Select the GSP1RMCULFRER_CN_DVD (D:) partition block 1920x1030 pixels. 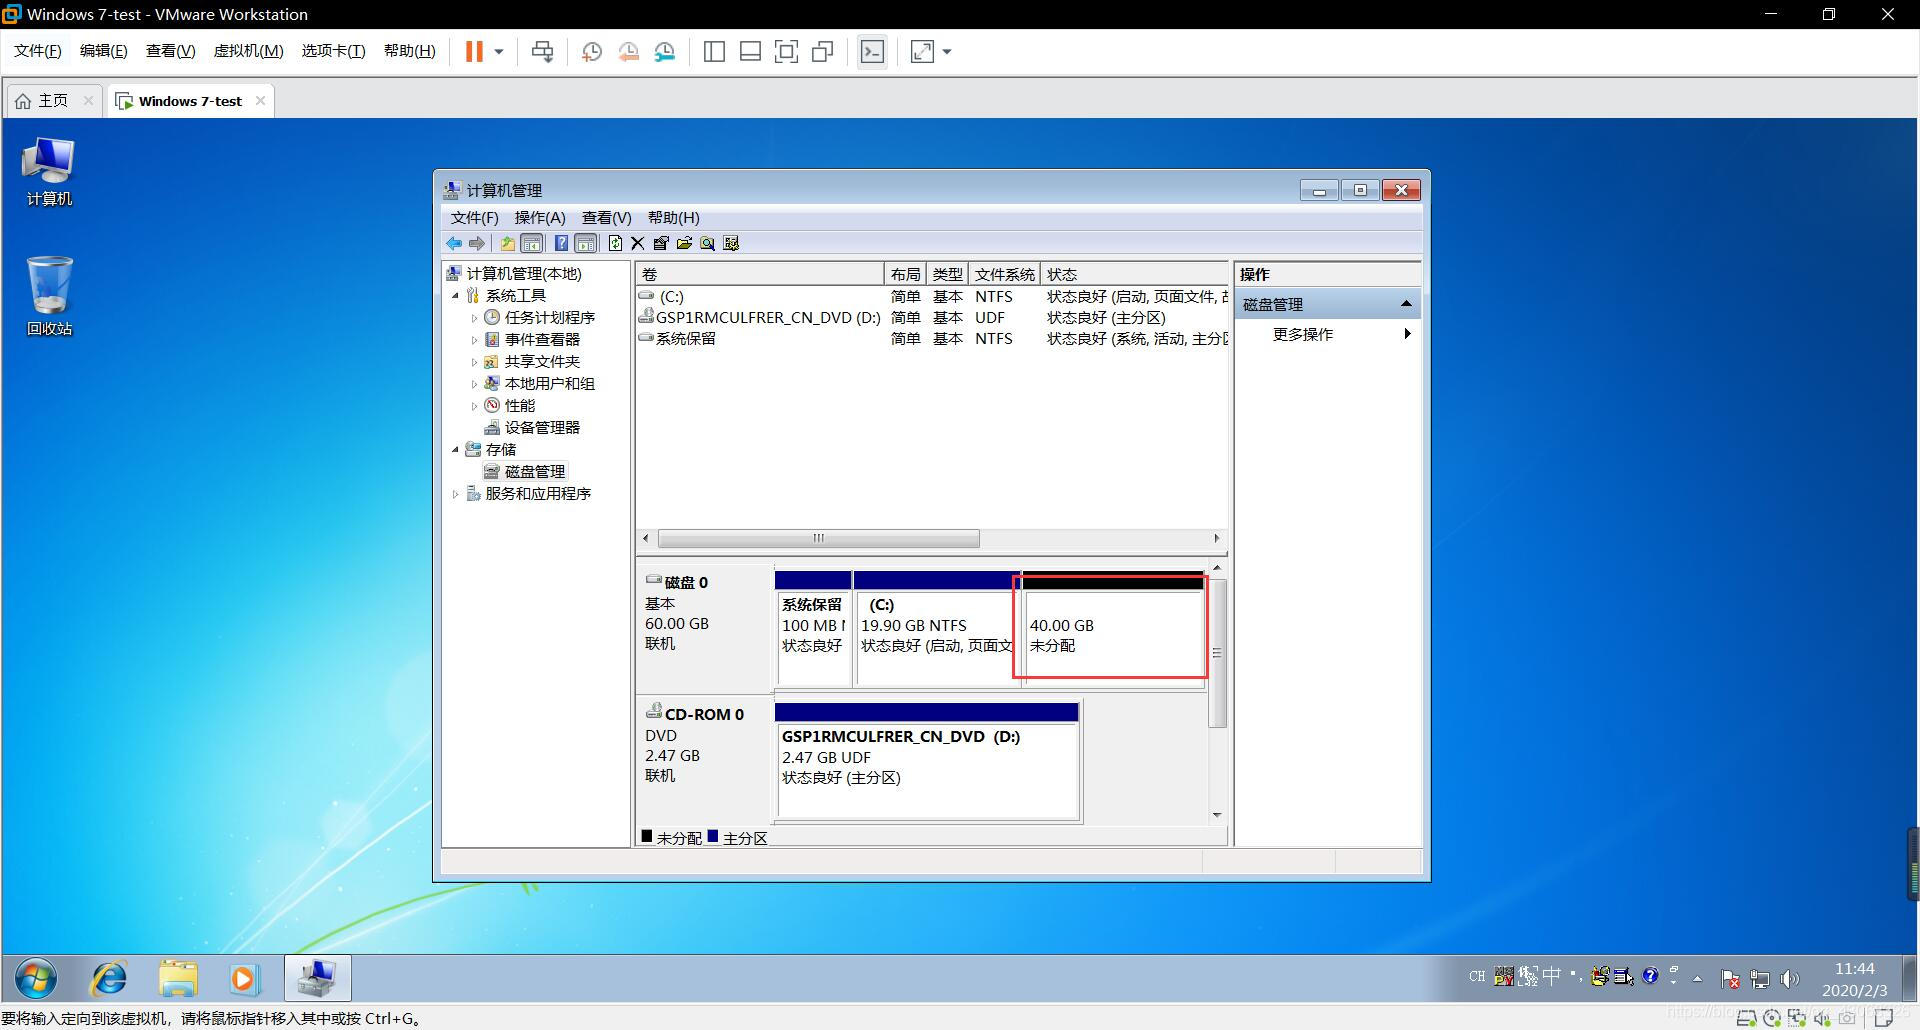(927, 762)
